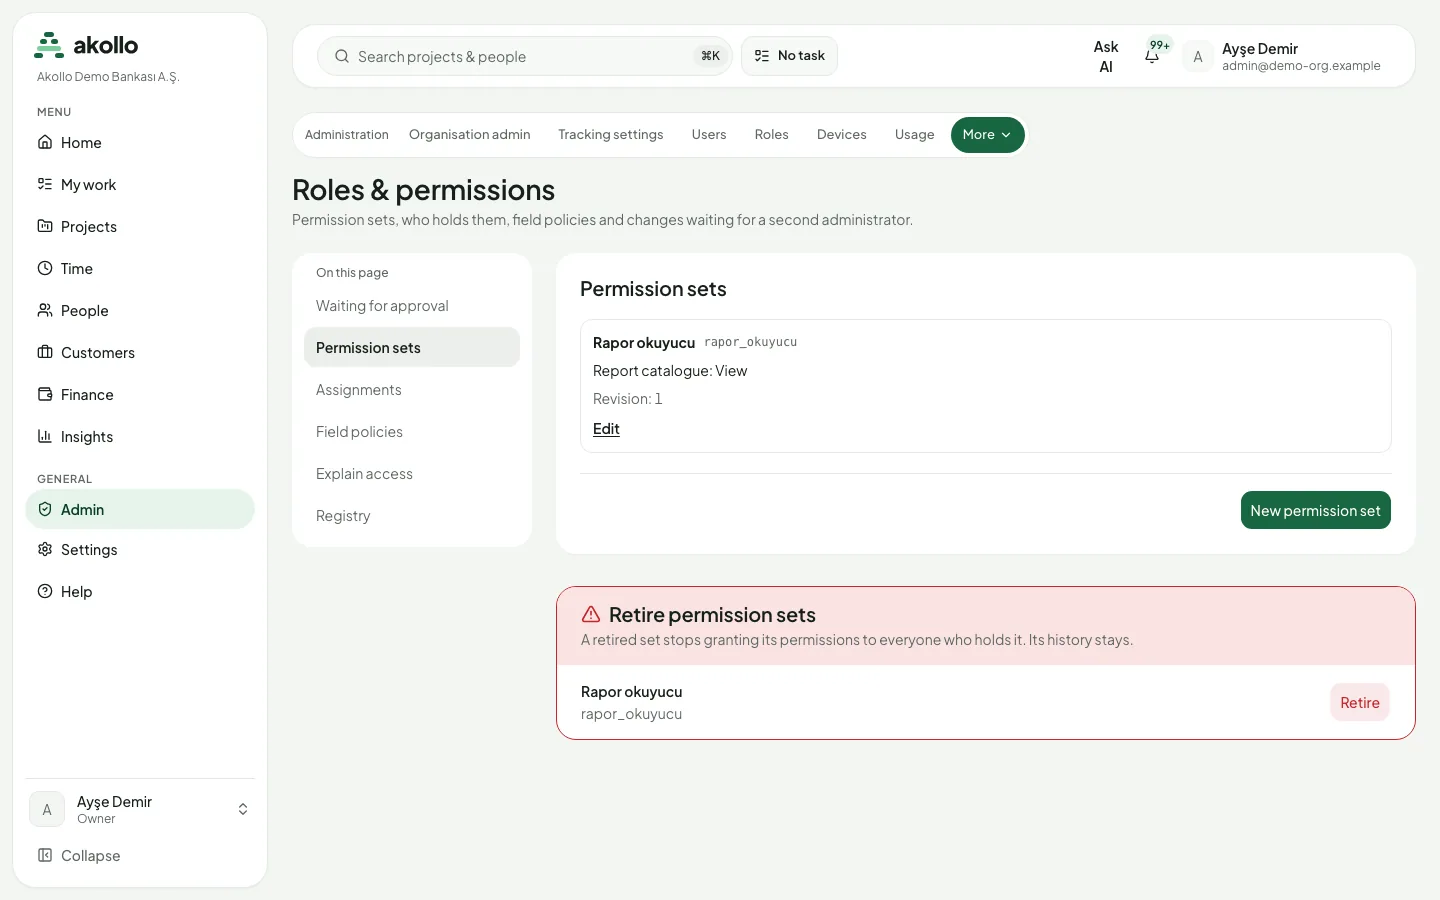Switch to the Organisation admin tab
1440x900 pixels.
[470, 135]
